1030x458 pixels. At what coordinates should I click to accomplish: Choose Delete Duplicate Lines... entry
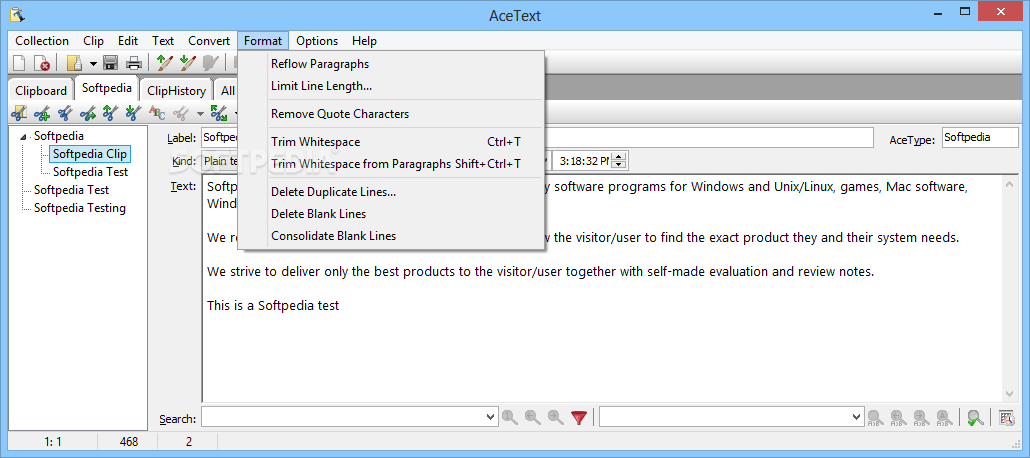coord(392,192)
